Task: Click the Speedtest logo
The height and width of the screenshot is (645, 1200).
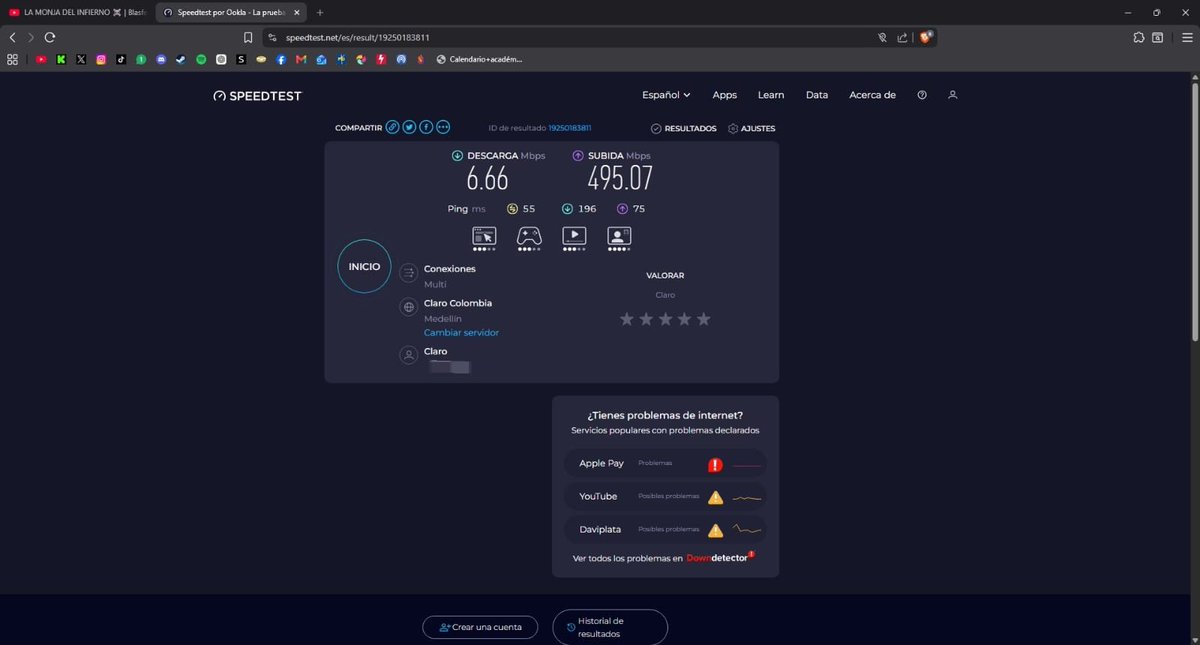Action: (257, 96)
